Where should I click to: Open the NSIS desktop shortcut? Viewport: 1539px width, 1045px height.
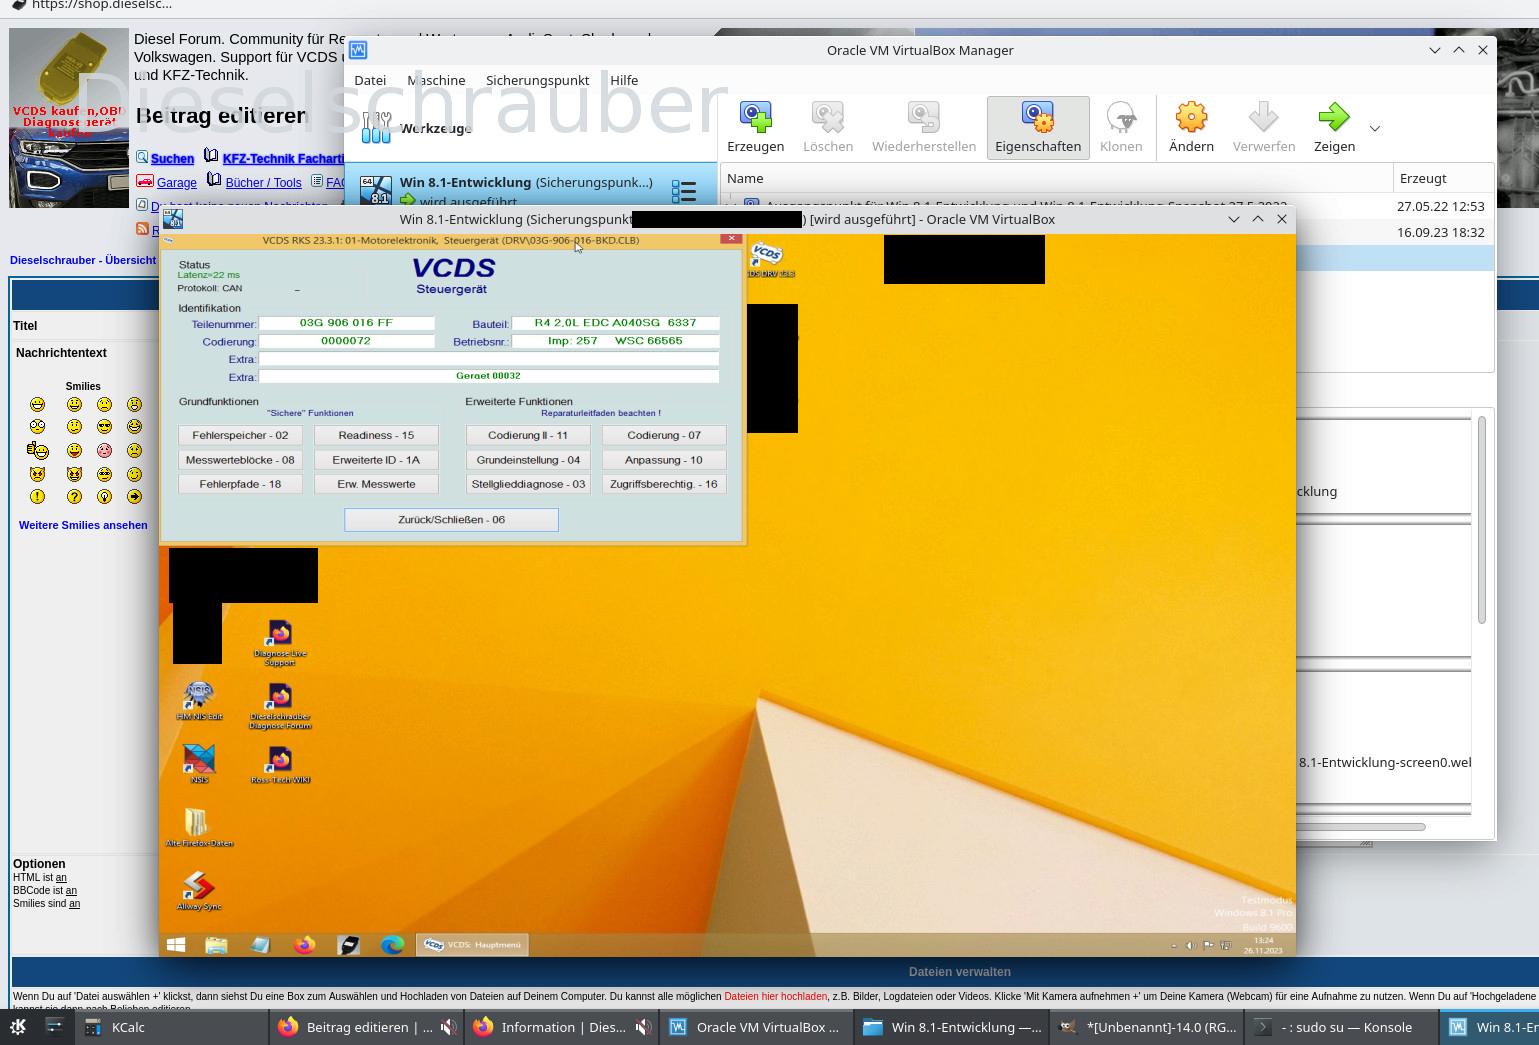[x=199, y=764]
